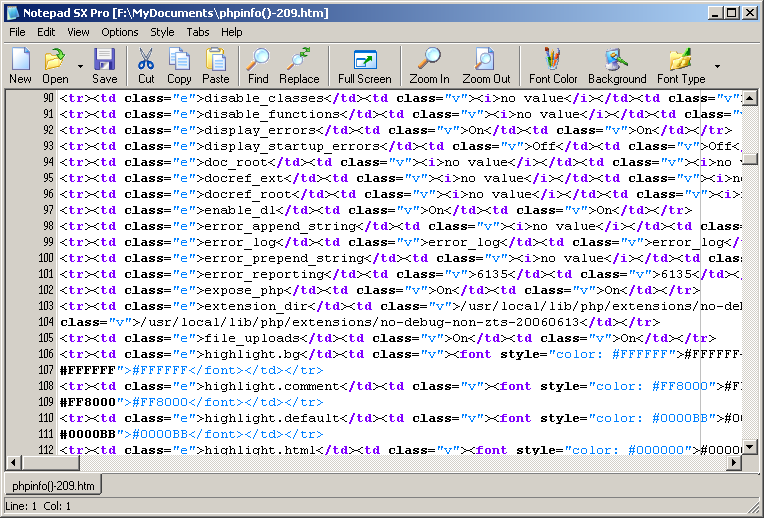Click the vertical scrollbar thumb
The width and height of the screenshot is (764, 518).
[x=749, y=159]
